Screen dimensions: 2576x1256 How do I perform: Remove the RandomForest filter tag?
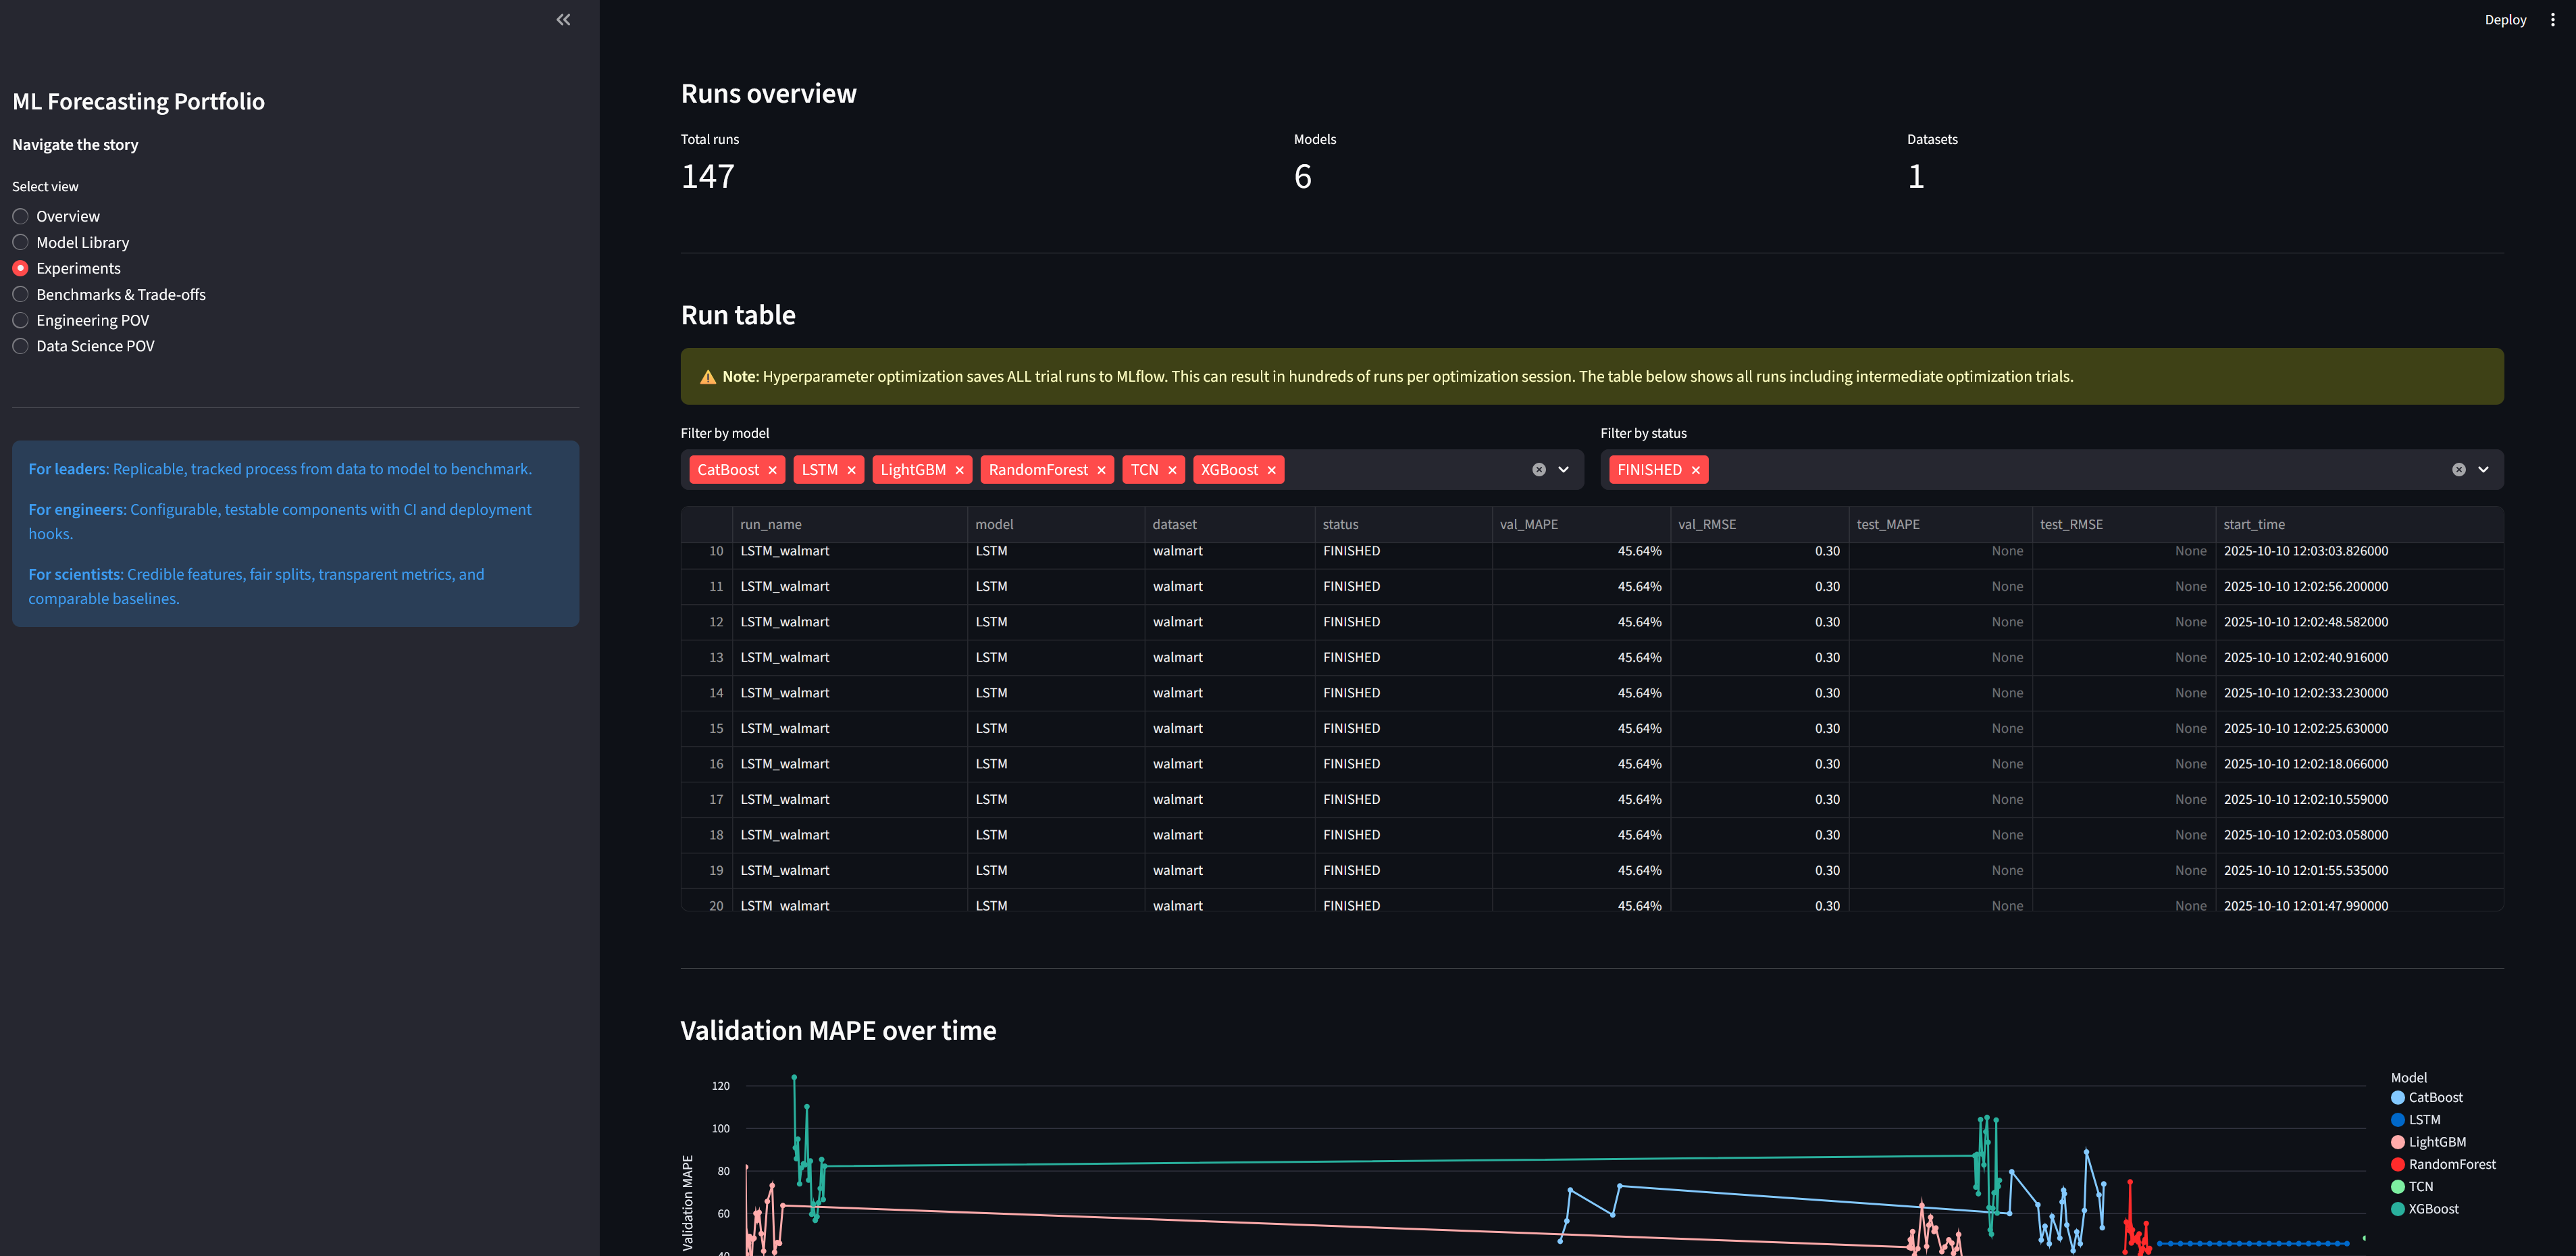(1101, 470)
